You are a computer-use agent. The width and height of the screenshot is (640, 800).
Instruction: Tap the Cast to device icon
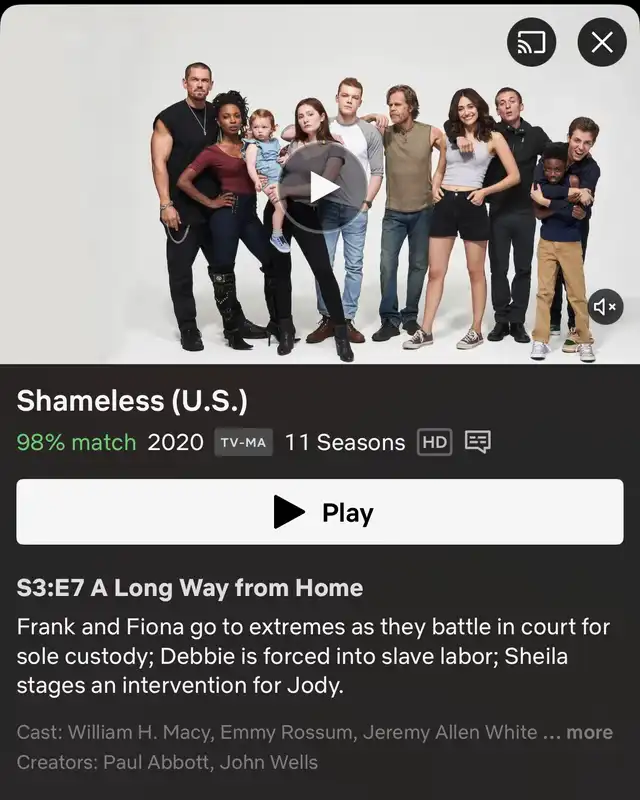(x=531, y=42)
